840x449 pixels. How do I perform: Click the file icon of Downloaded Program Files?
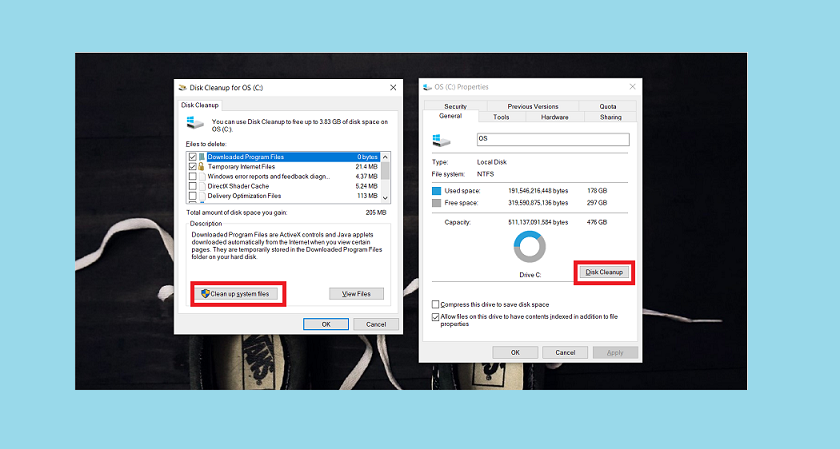[201, 157]
